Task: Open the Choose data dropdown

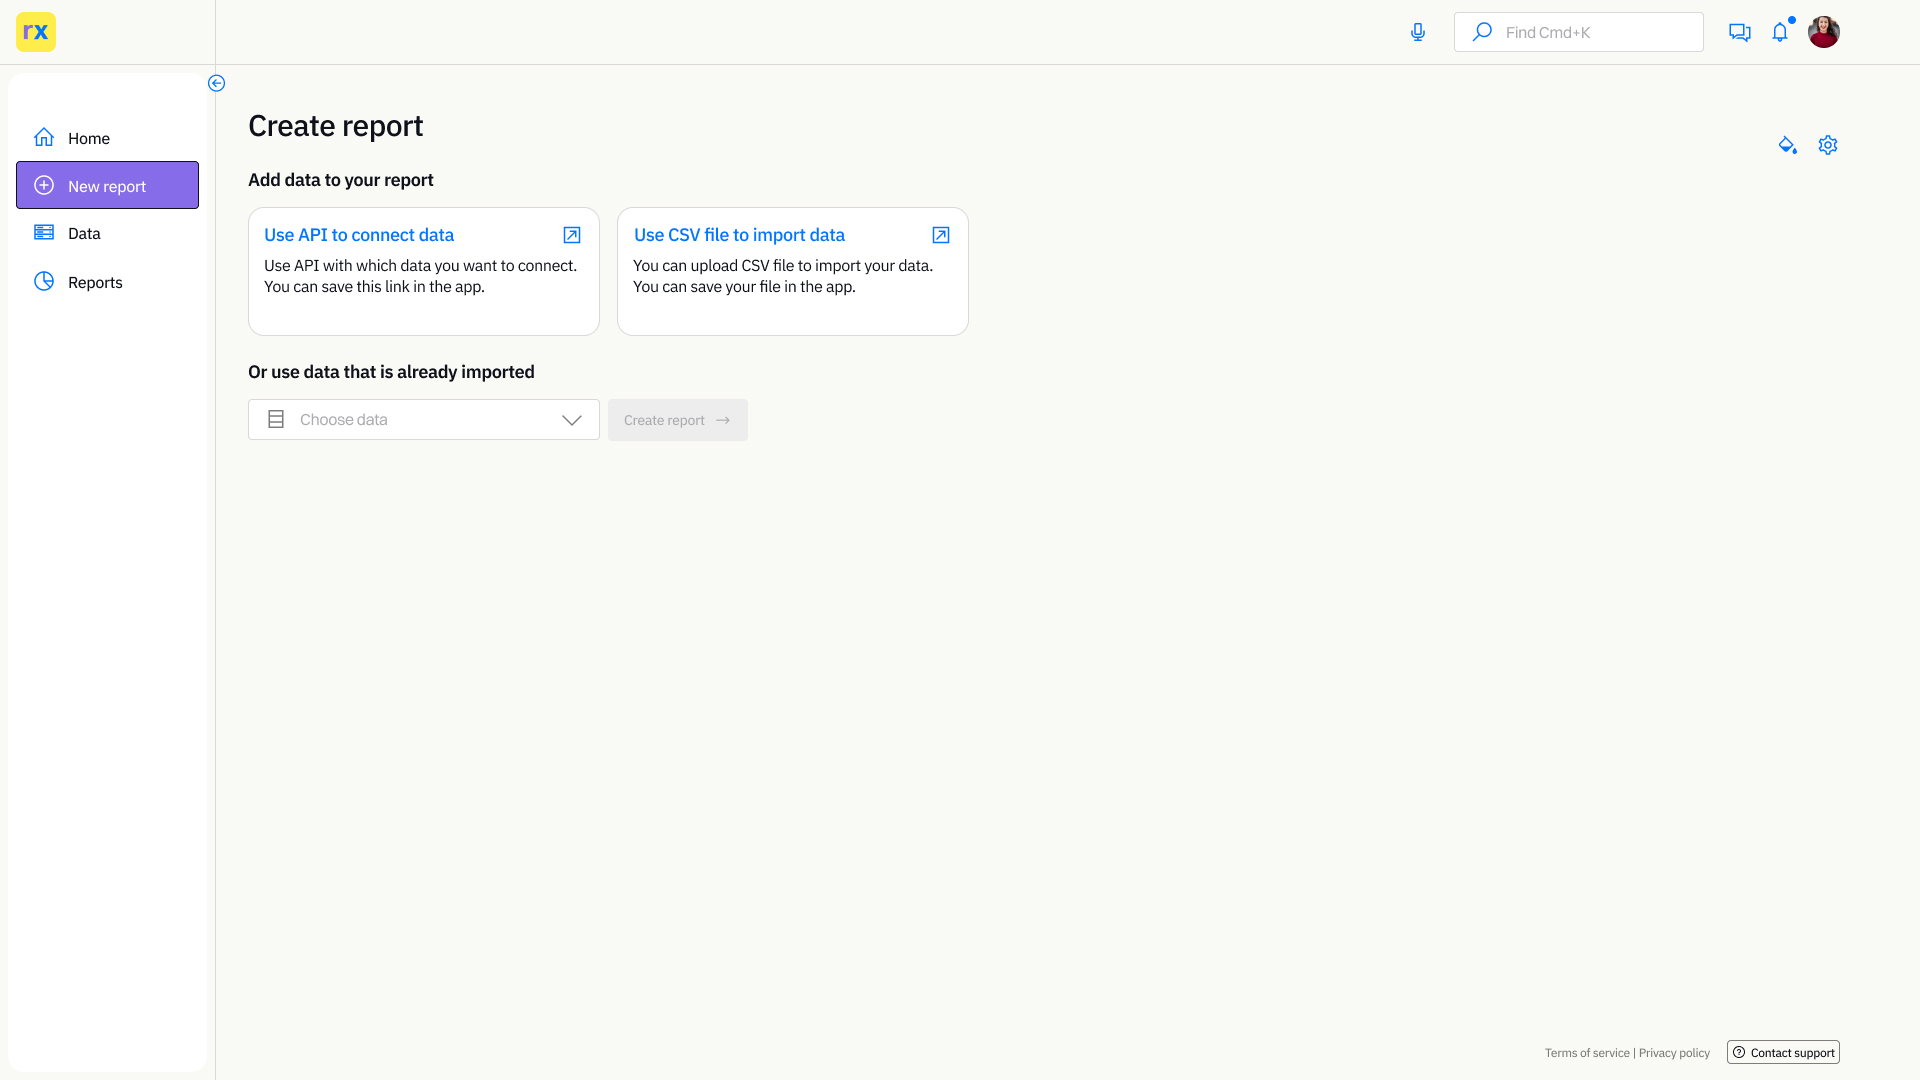Action: click(x=424, y=420)
